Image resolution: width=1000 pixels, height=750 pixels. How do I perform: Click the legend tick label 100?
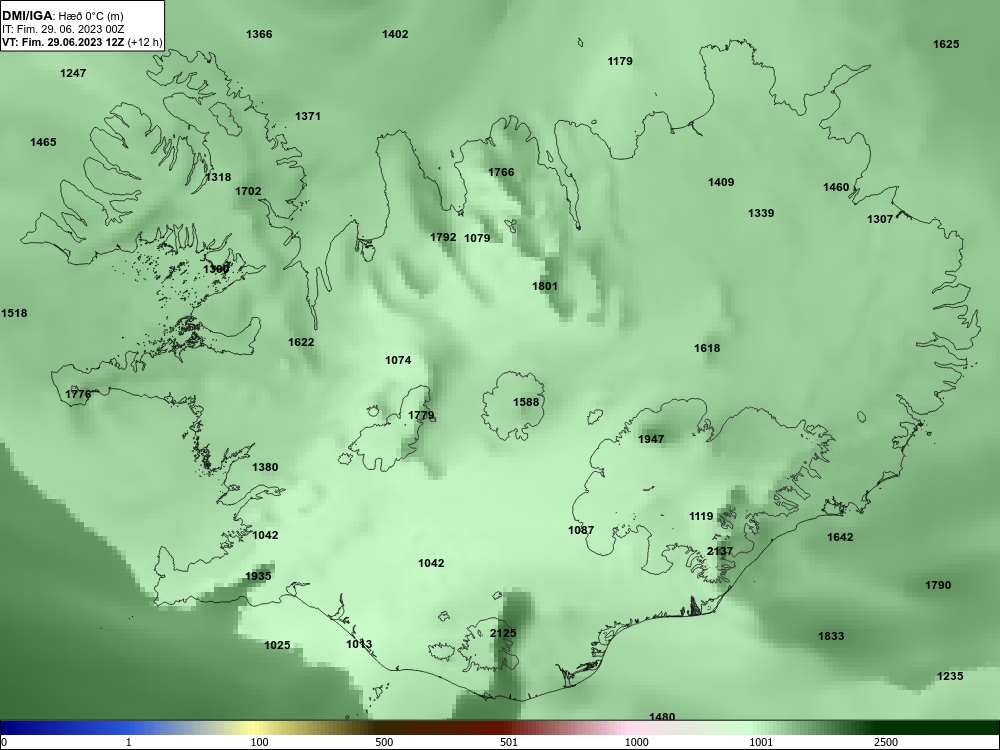tap(259, 743)
